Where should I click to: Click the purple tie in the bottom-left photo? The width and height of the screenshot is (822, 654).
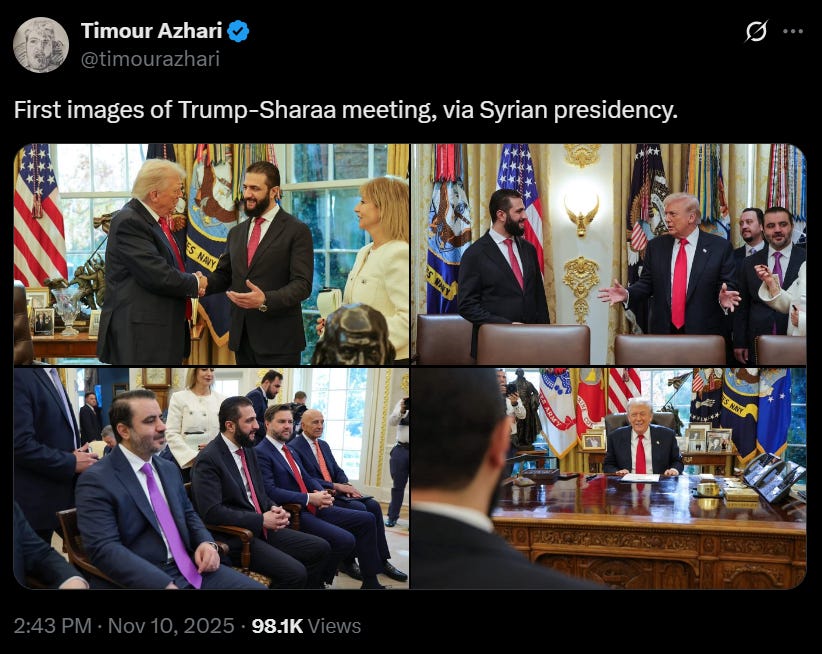click(172, 524)
